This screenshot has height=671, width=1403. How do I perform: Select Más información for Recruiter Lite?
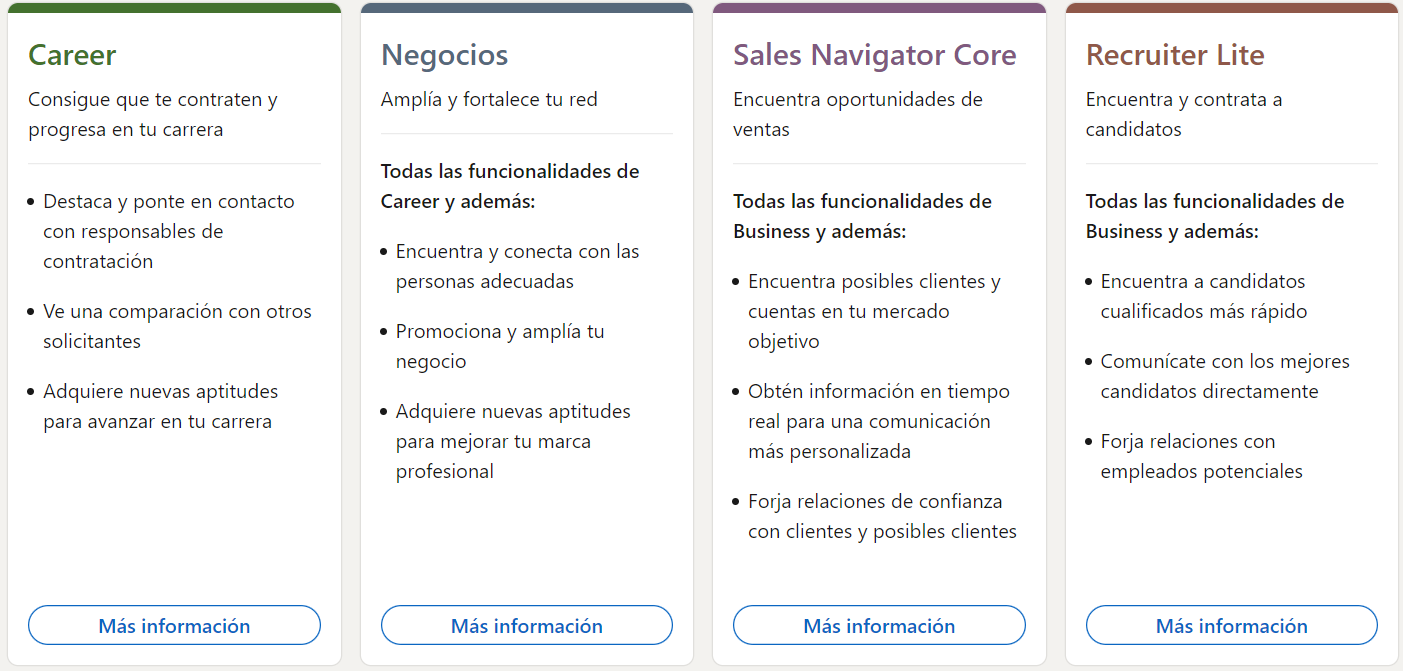pos(1231,626)
